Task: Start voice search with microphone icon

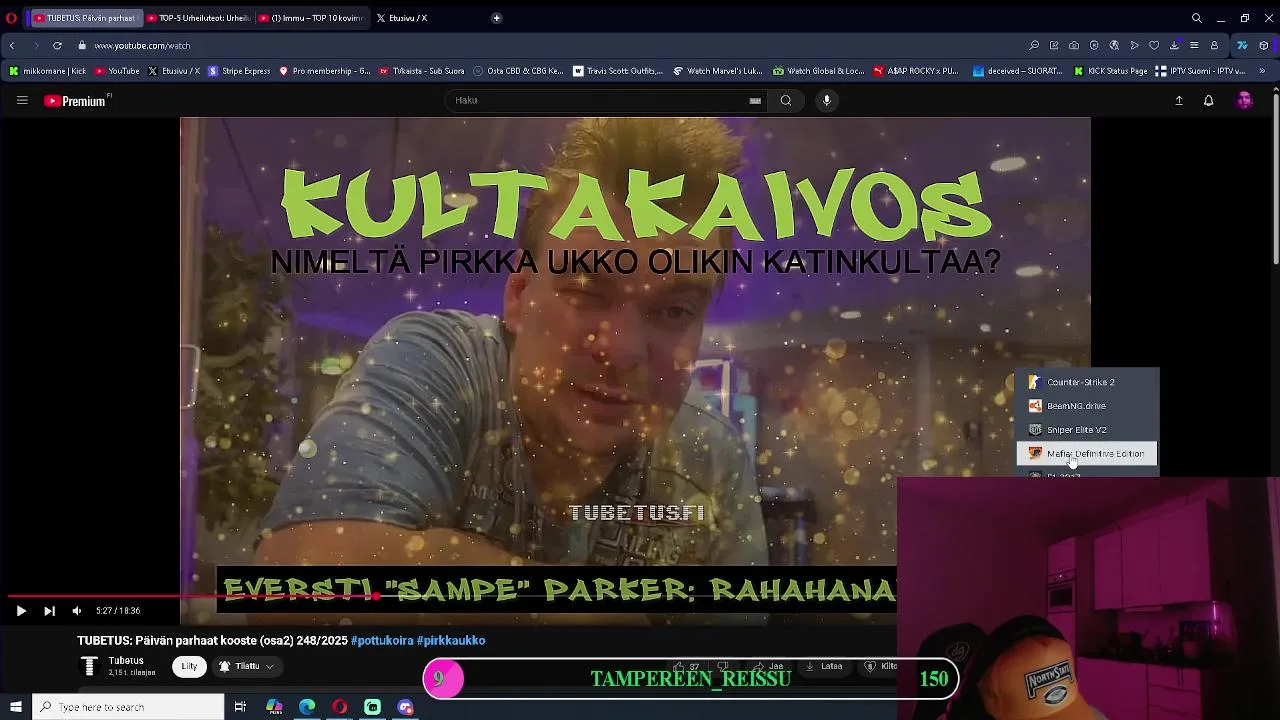Action: (826, 100)
